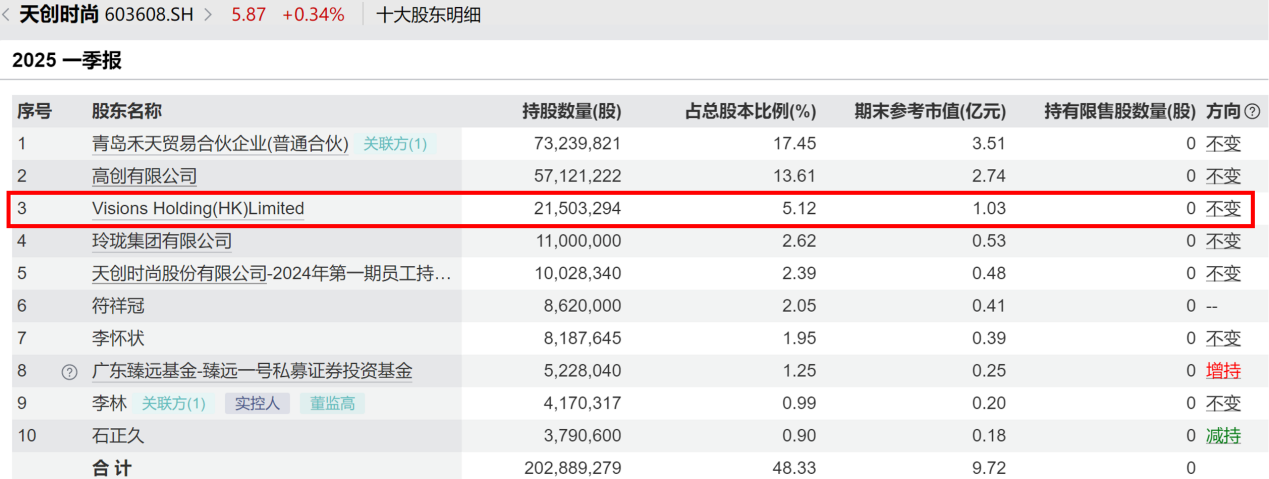
Task: Click the 增持 direction in row 8
Action: 1223,371
